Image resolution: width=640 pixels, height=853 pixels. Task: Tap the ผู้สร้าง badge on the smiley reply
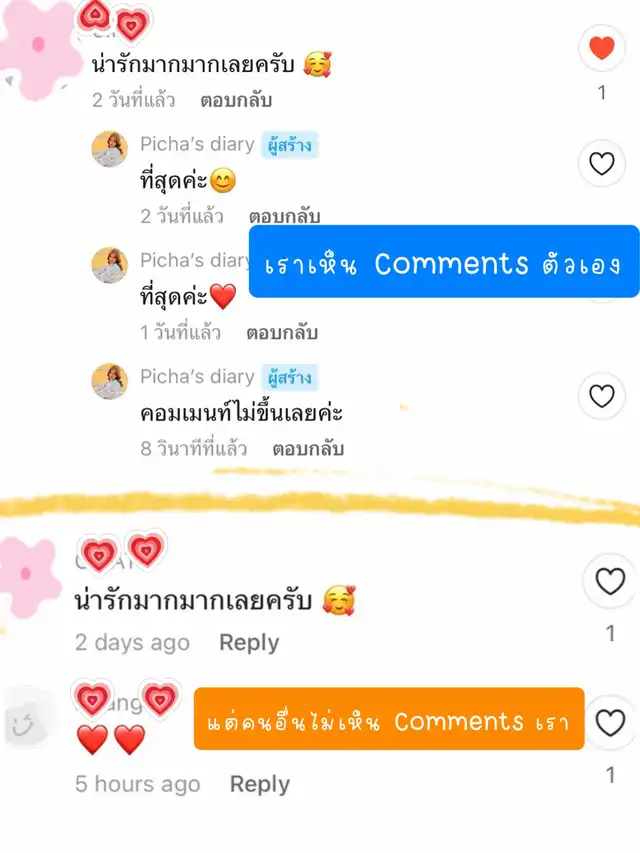290,145
